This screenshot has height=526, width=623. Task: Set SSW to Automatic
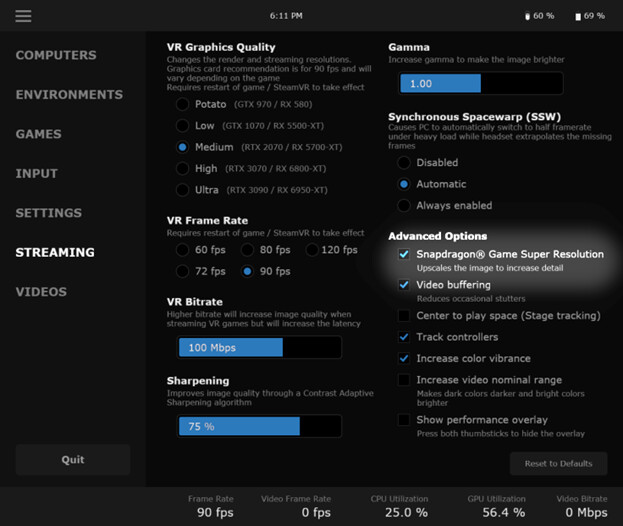[404, 184]
